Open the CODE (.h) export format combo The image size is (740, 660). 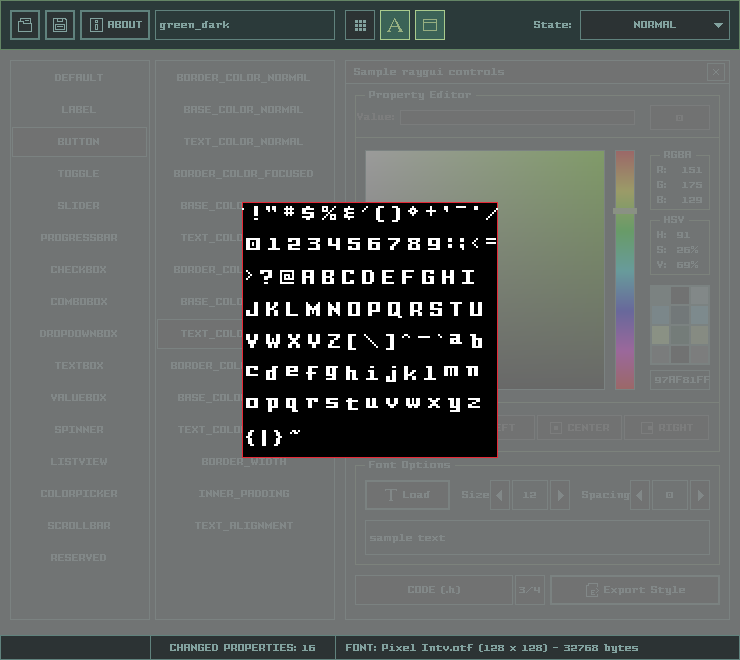tap(433, 590)
